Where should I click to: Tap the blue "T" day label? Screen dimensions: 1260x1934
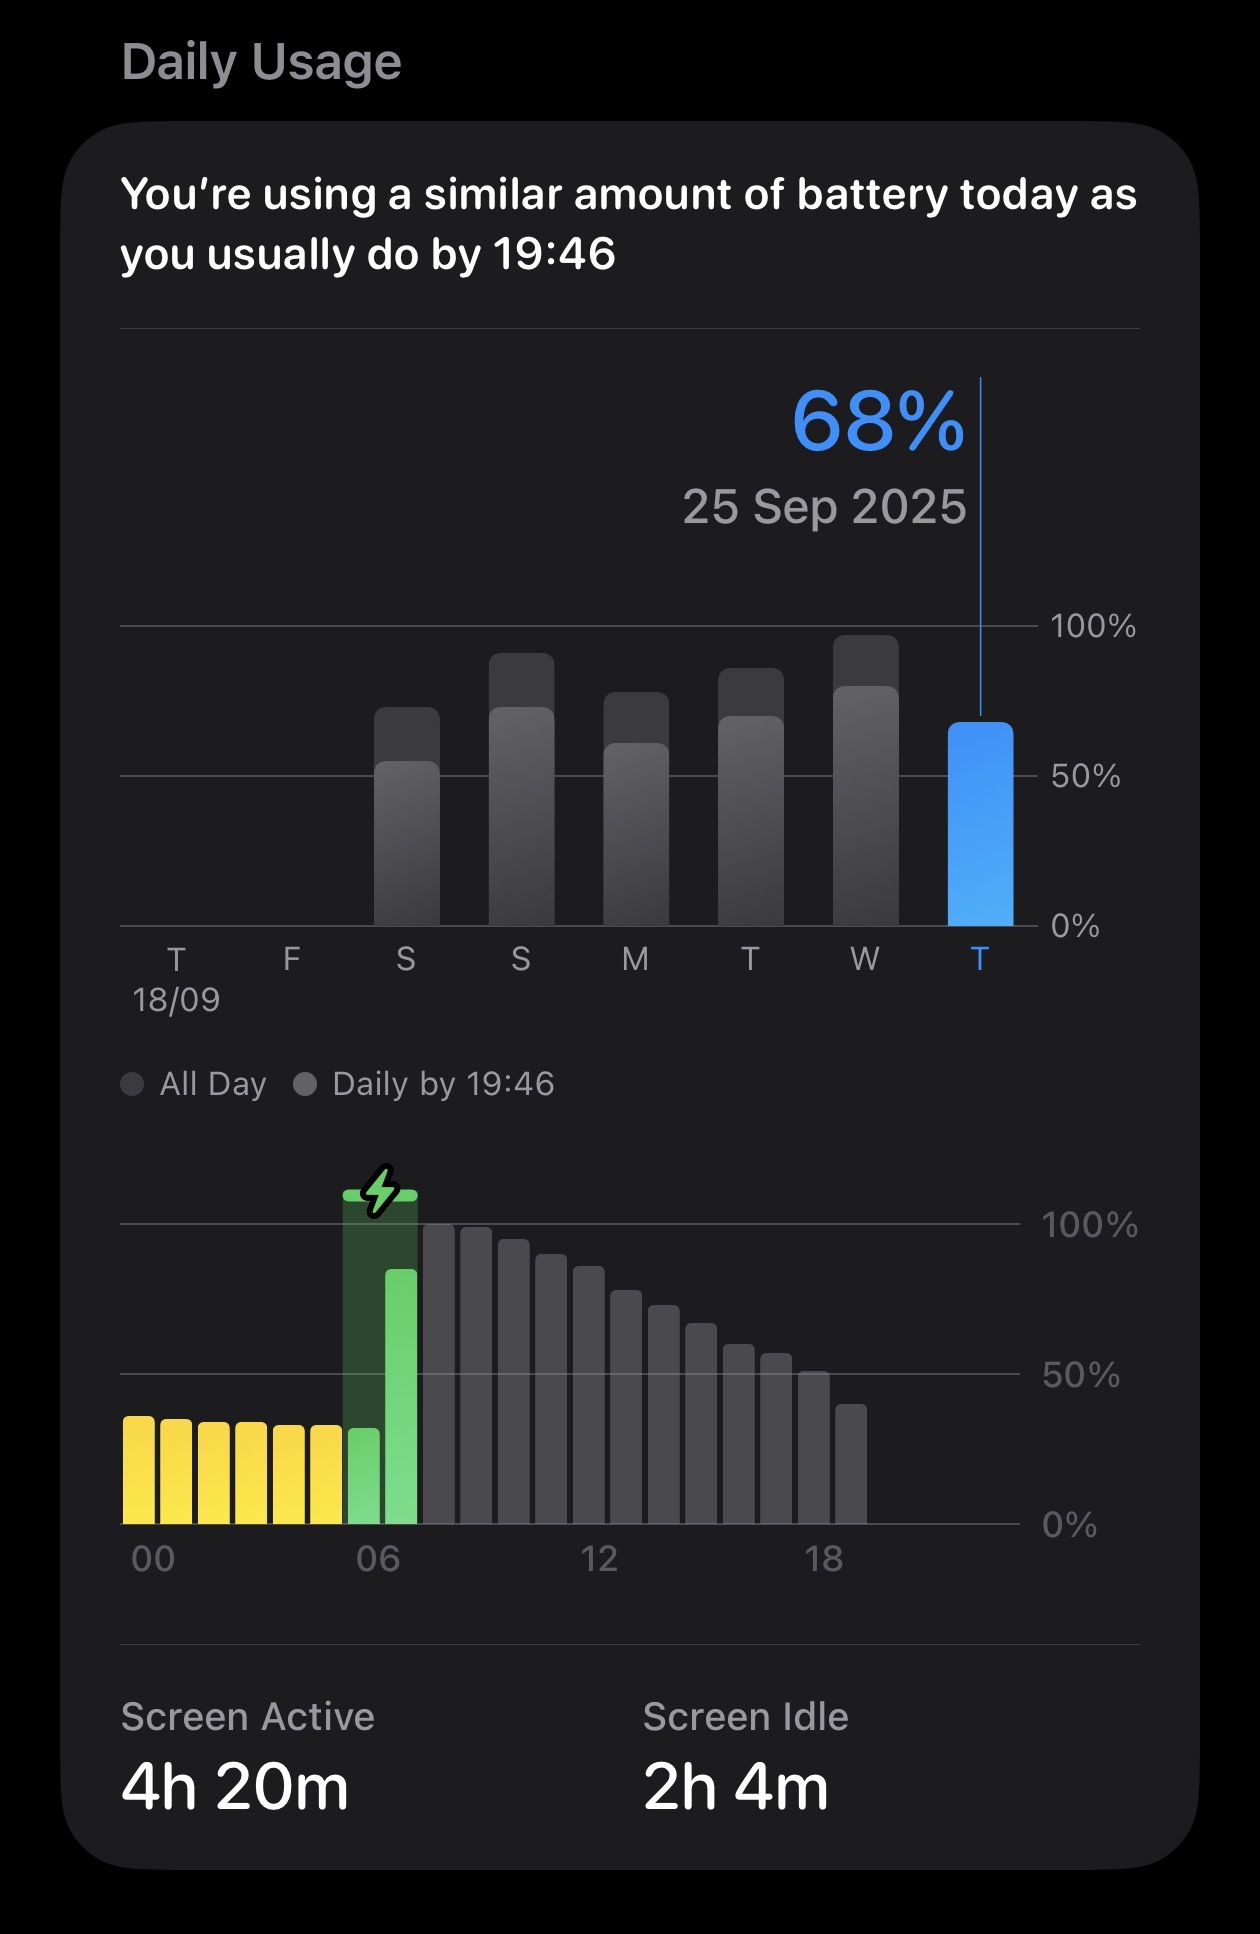pyautogui.click(x=980, y=959)
